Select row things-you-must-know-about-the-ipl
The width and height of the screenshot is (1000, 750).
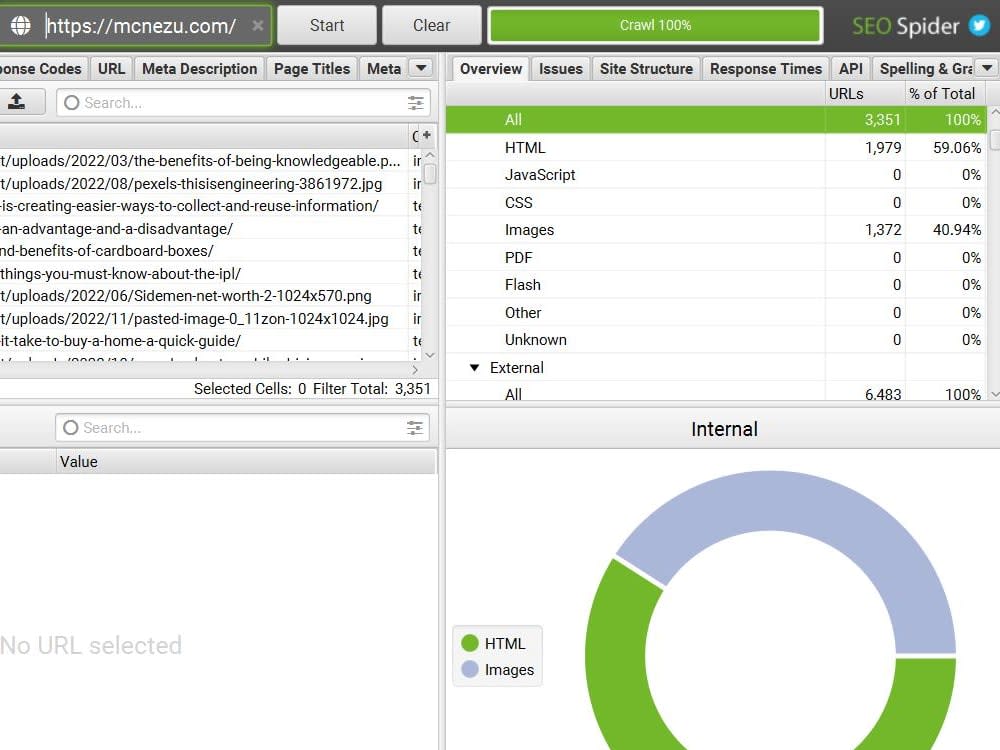[204, 274]
